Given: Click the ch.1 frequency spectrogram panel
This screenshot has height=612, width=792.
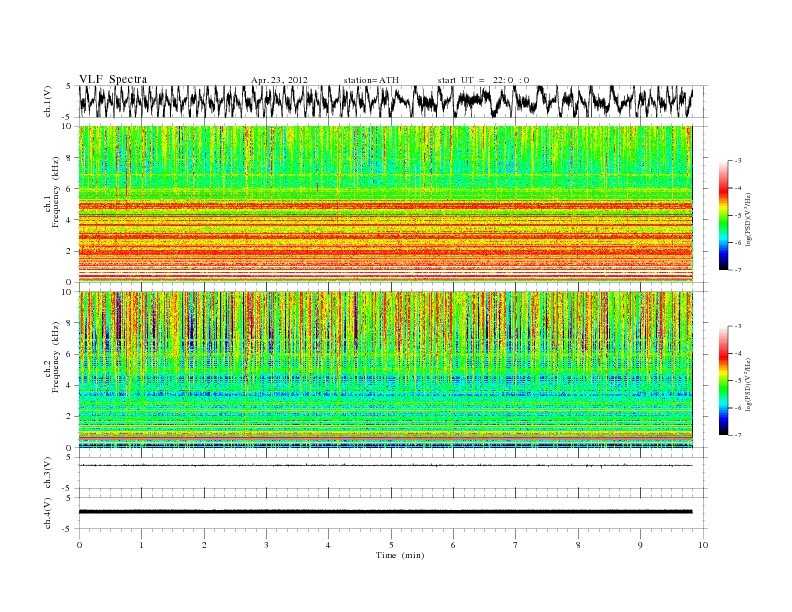Looking at the screenshot, I should click(x=385, y=204).
